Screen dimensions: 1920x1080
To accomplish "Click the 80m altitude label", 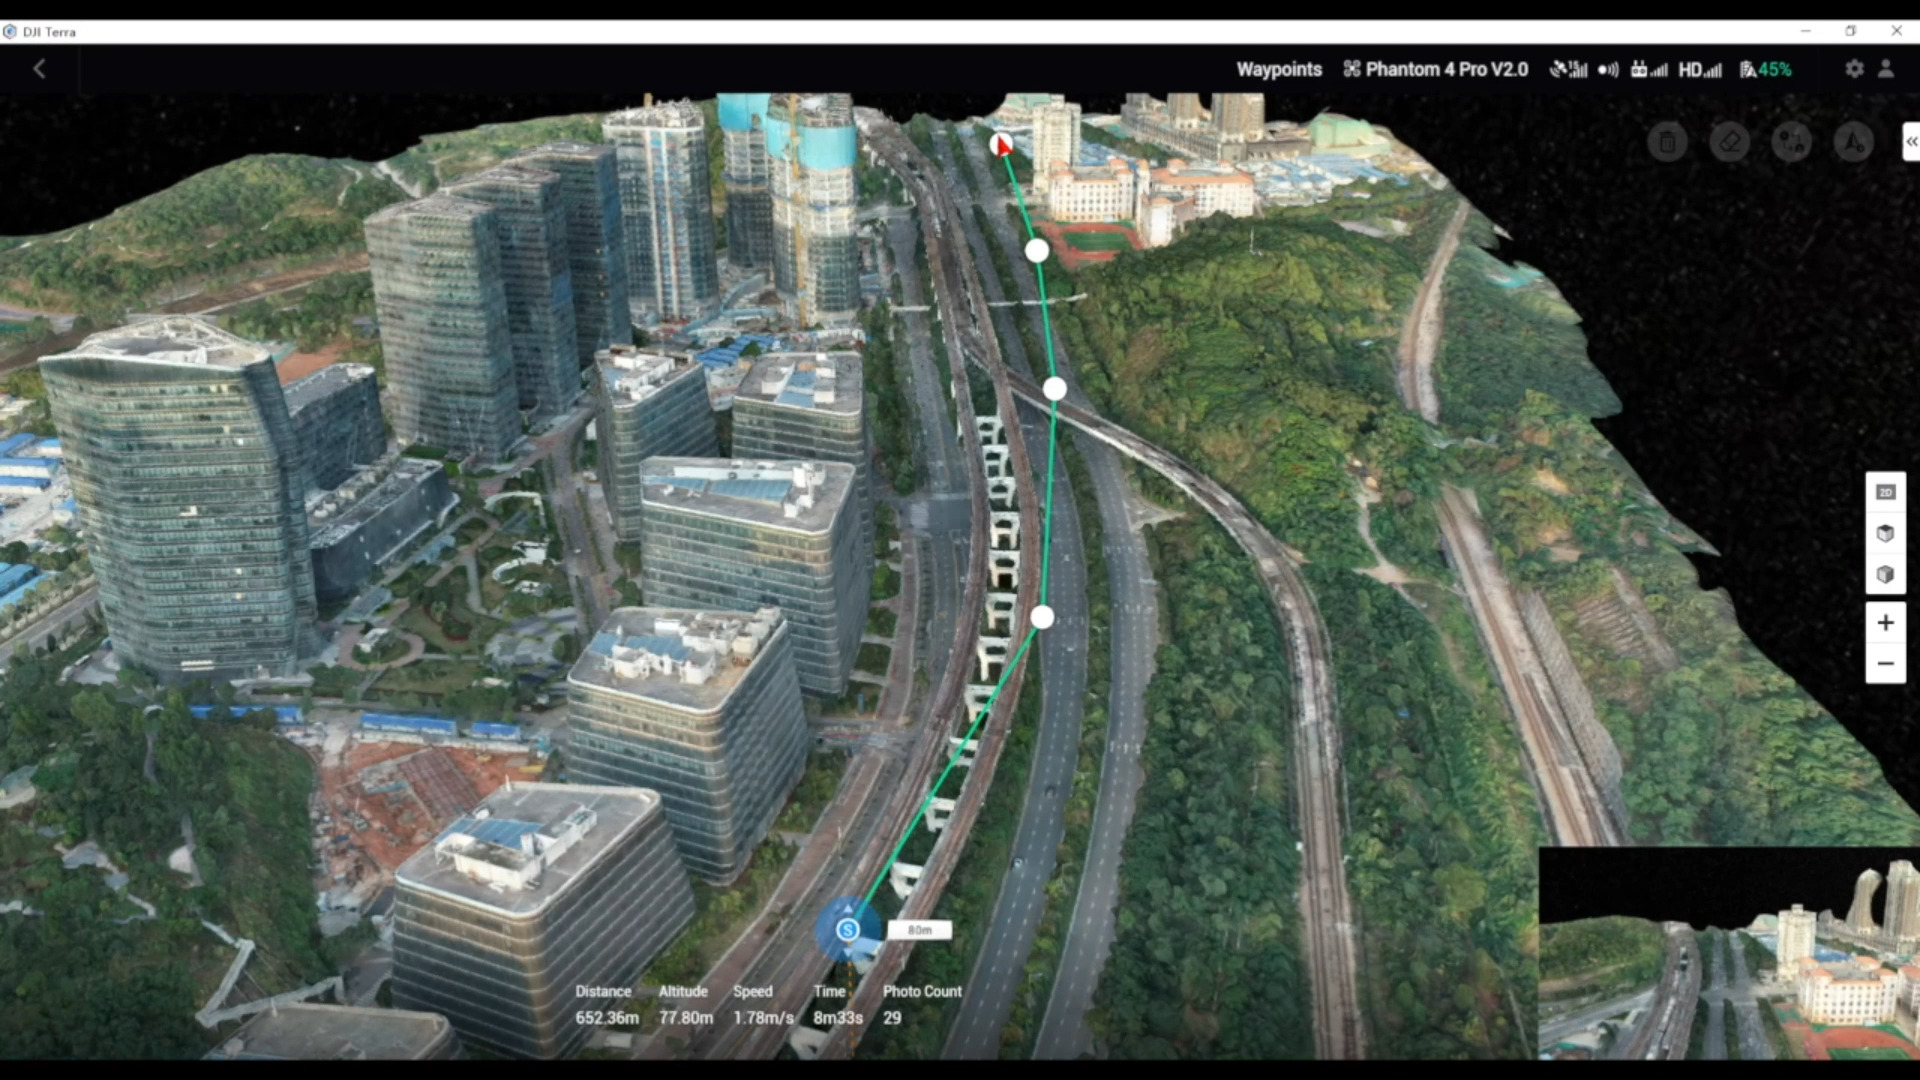I will (919, 930).
